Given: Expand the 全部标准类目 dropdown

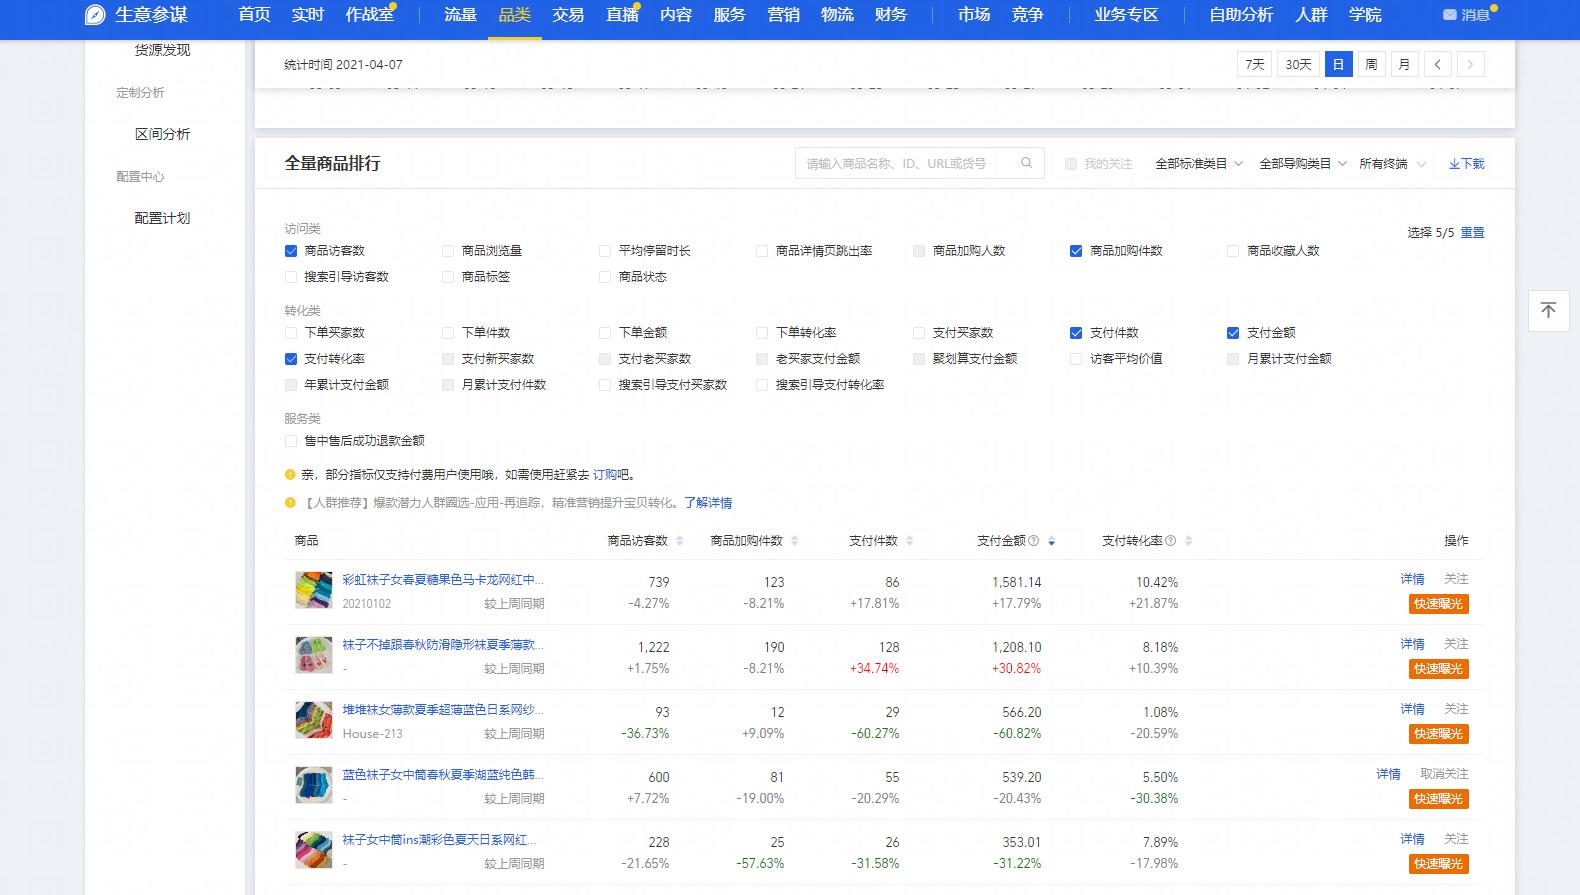Looking at the screenshot, I should (x=1199, y=164).
